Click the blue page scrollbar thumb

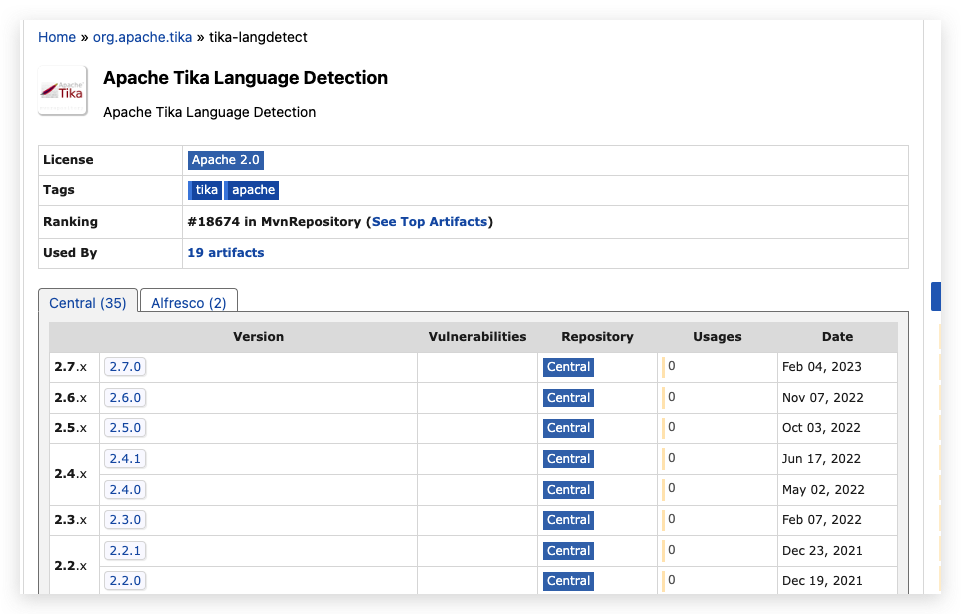pyautogui.click(x=935, y=297)
